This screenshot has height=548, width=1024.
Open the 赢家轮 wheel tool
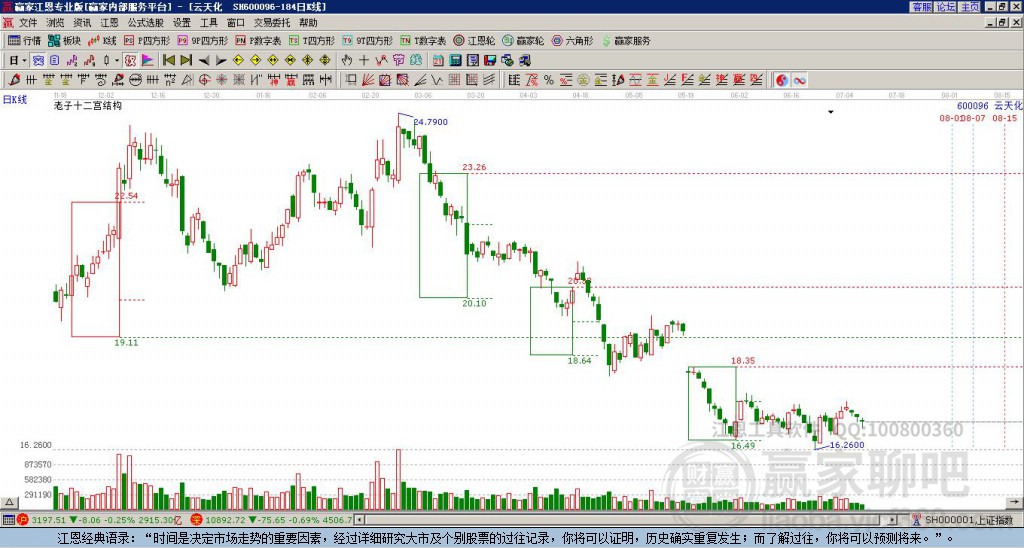click(523, 40)
